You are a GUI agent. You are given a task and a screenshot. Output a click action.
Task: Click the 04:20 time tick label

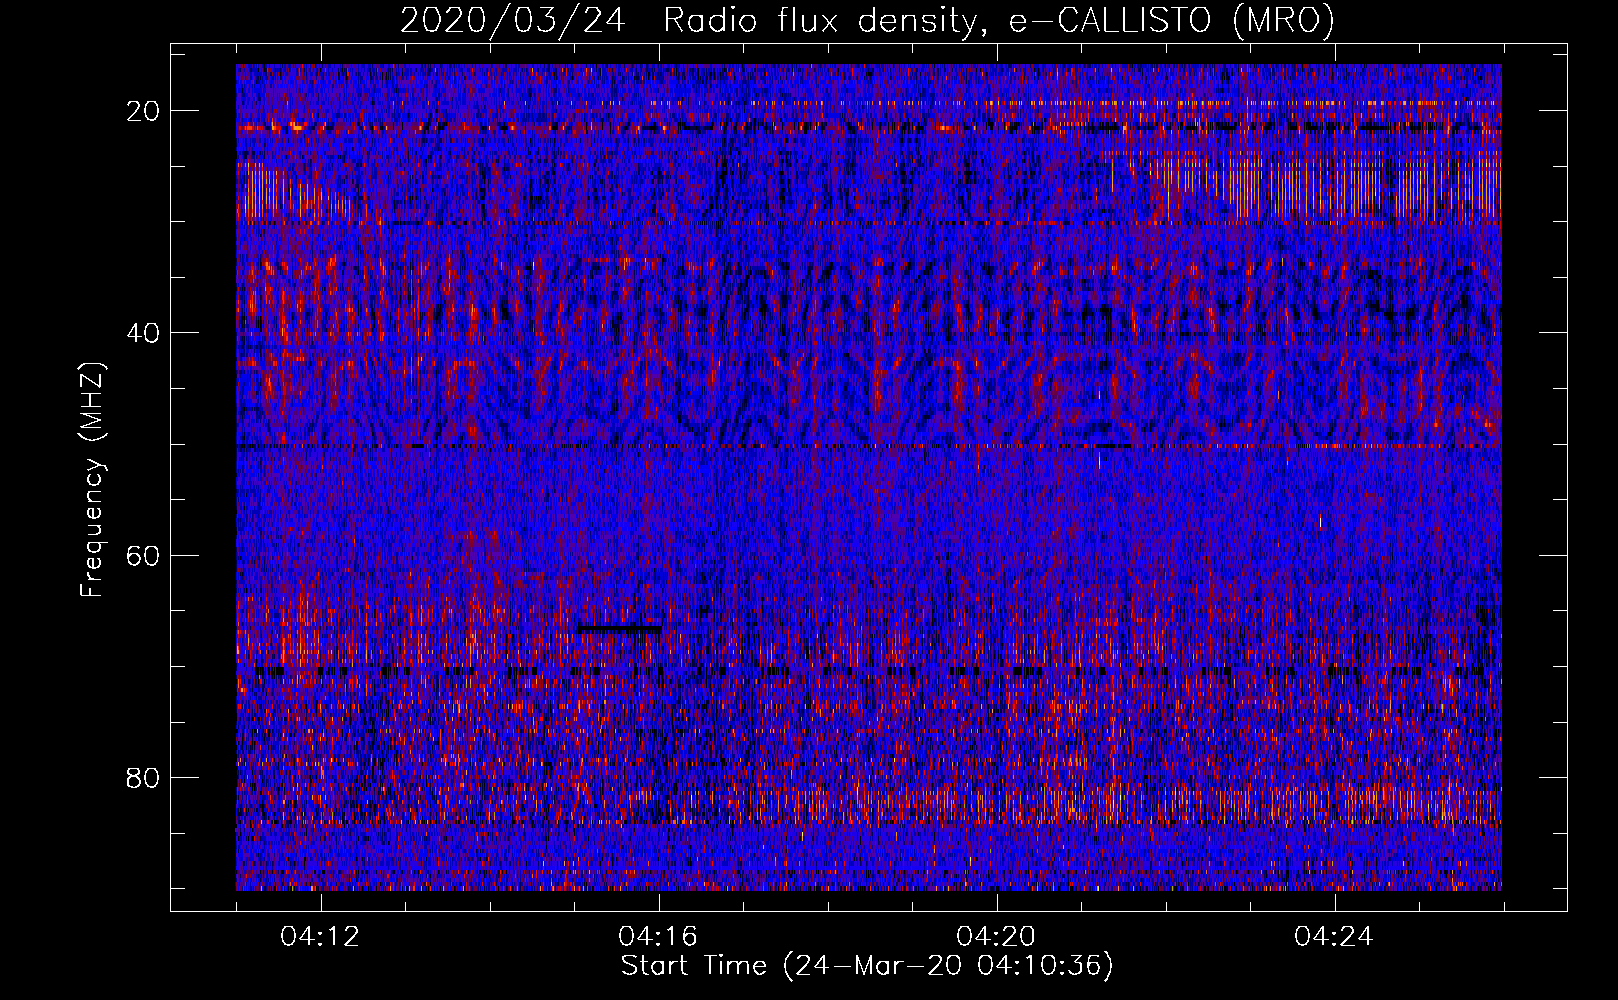coord(996,937)
